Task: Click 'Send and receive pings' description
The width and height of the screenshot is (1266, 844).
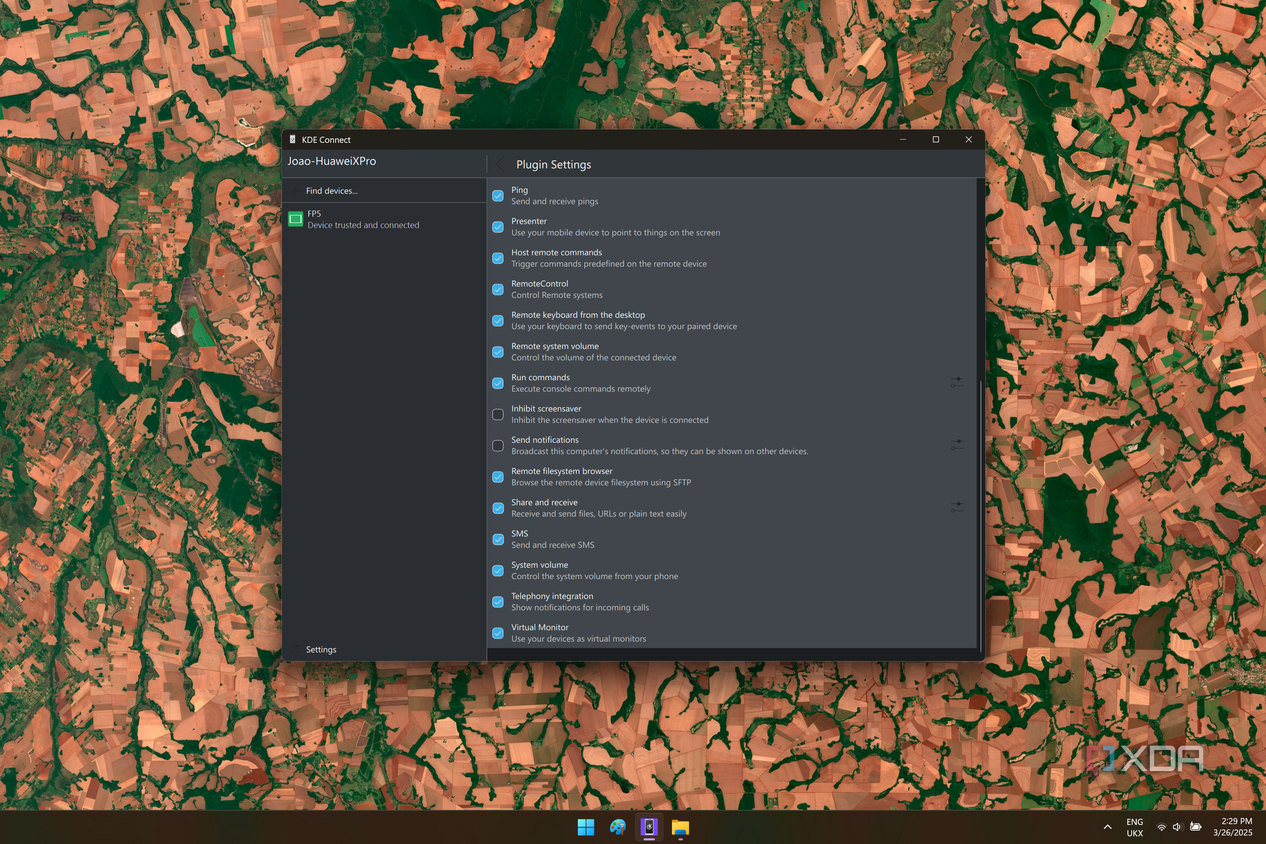Action: tap(555, 202)
